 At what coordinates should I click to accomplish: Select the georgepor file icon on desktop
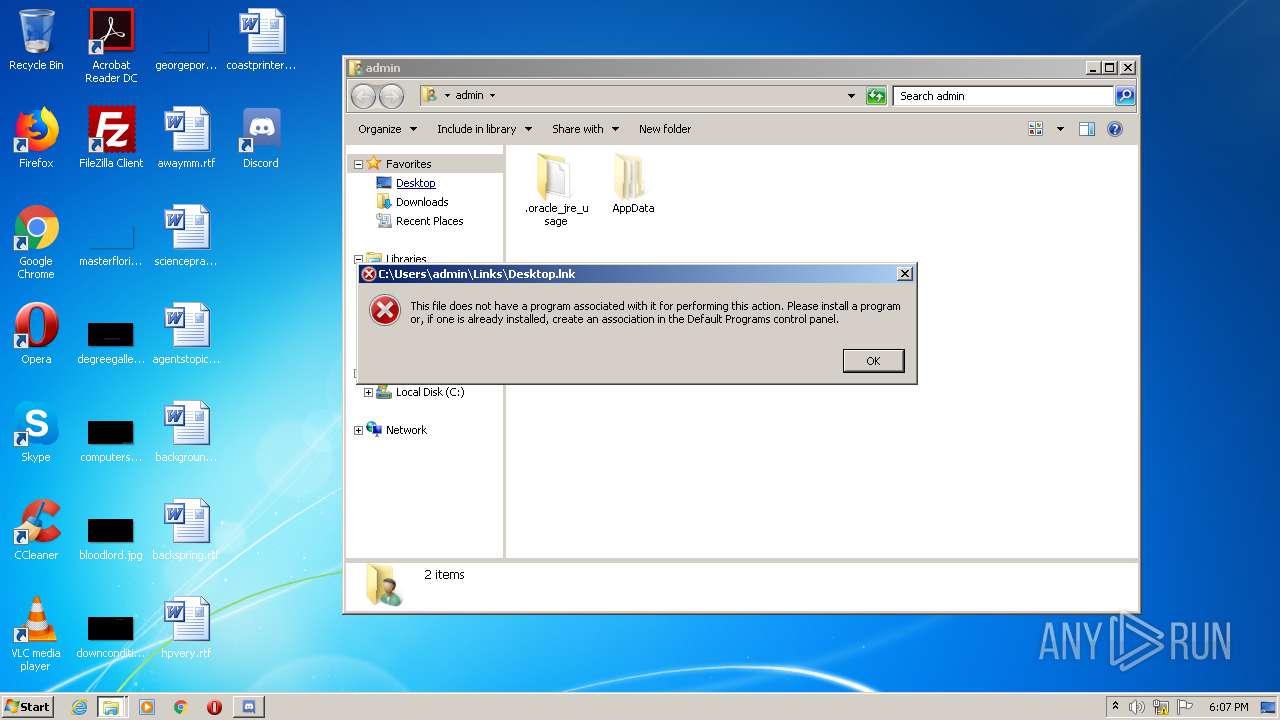tap(186, 50)
